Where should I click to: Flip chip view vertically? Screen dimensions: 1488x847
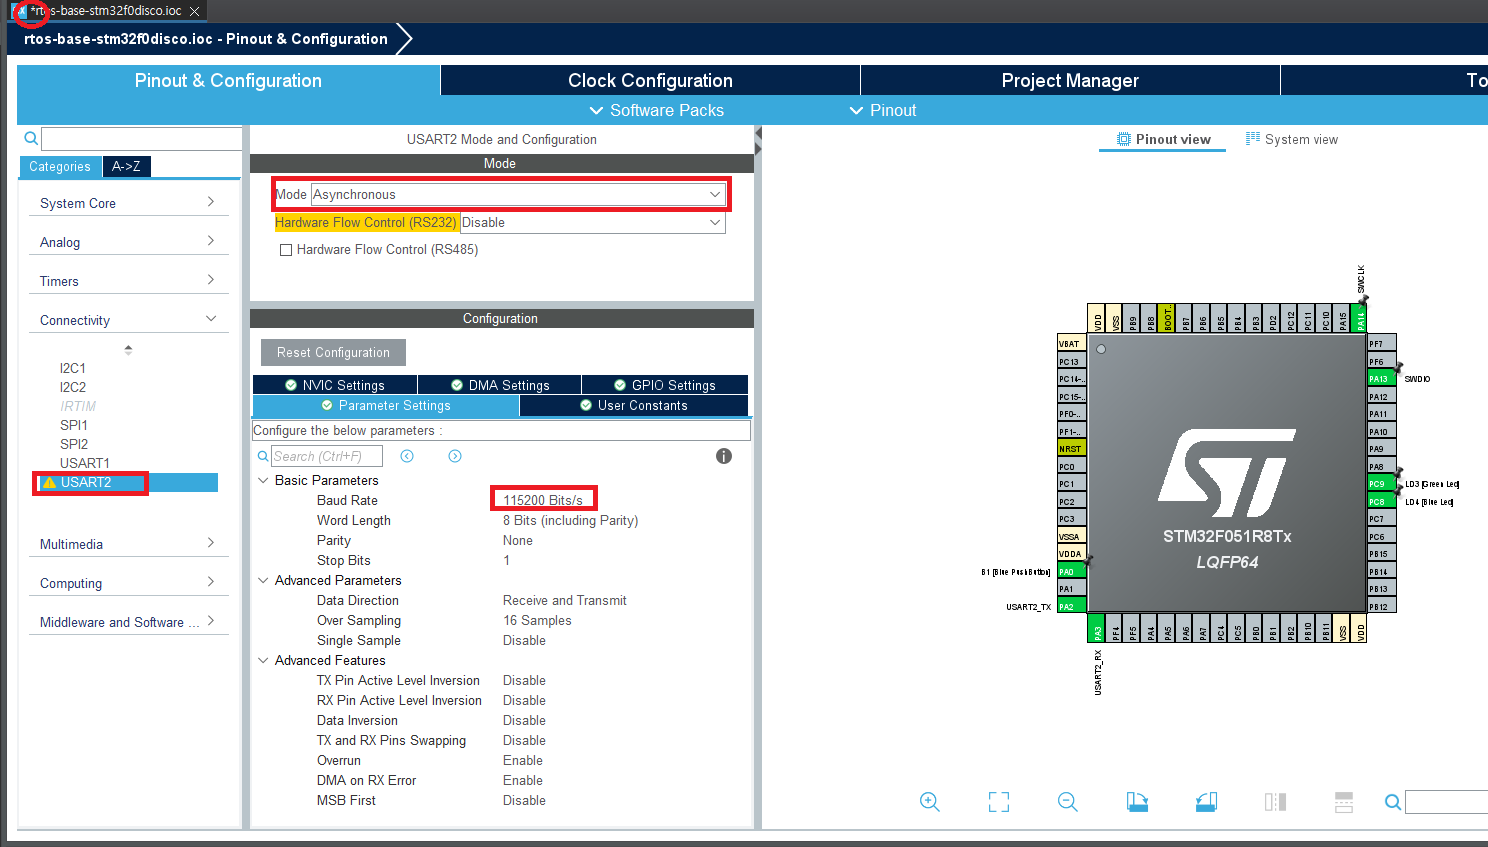click(x=1344, y=802)
